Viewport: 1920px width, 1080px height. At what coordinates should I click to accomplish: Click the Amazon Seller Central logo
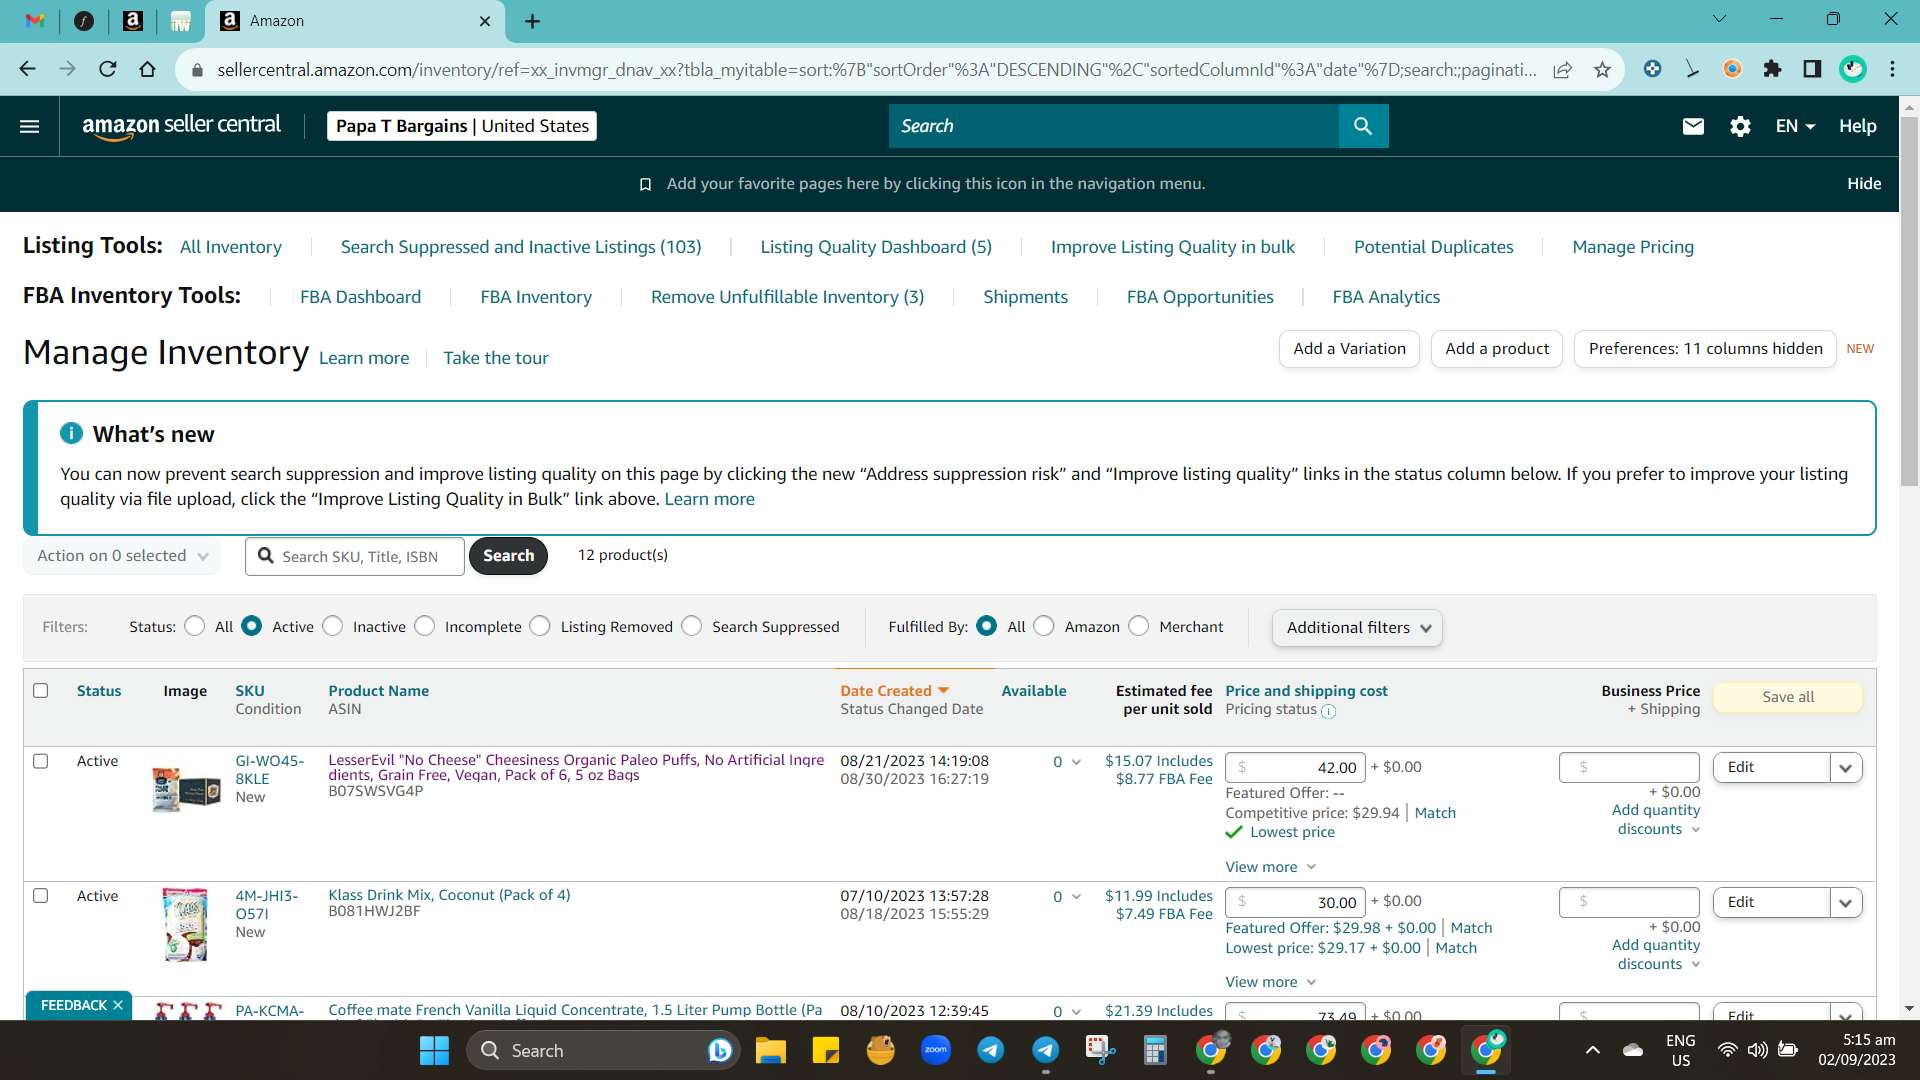[182, 126]
